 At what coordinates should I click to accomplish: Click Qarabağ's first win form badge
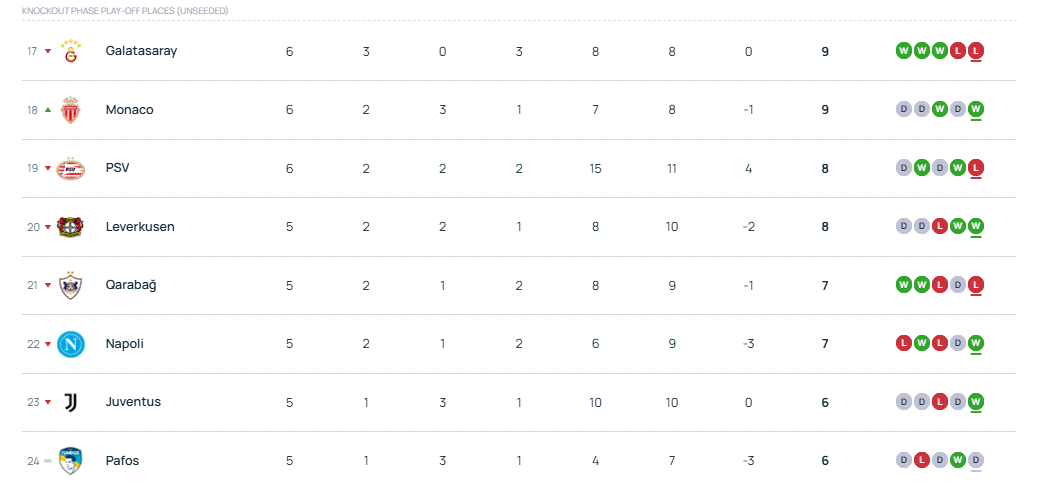point(903,285)
